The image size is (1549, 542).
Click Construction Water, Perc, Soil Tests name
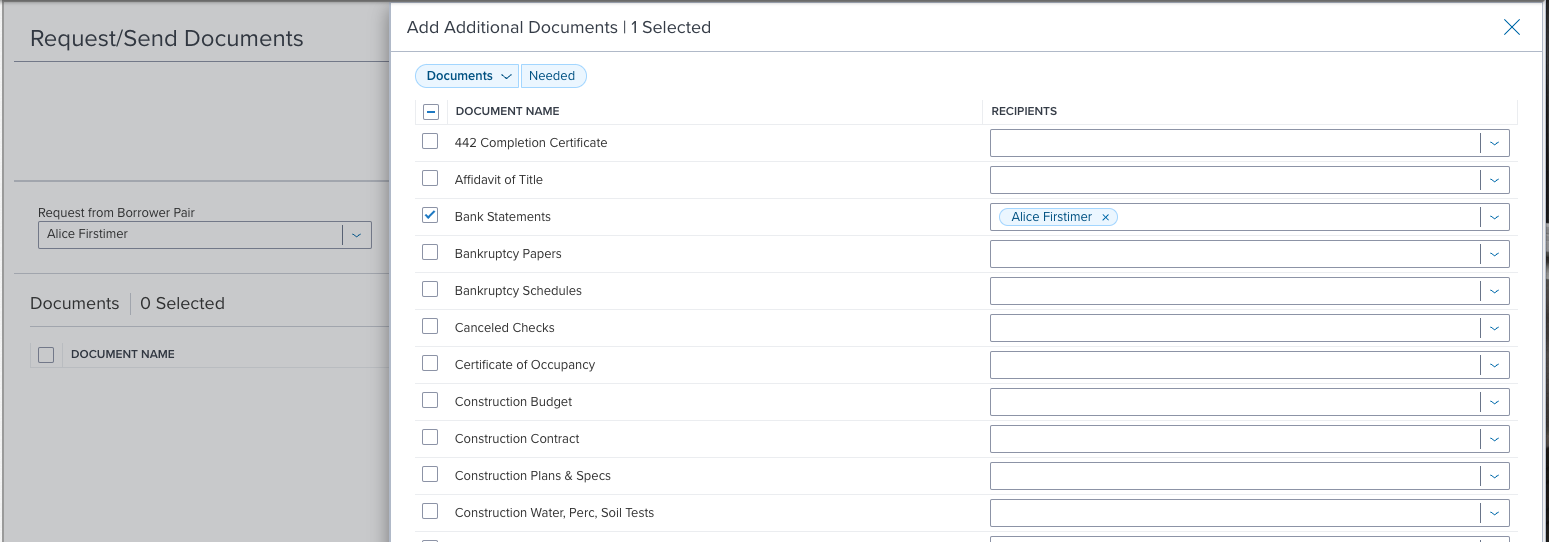point(554,513)
